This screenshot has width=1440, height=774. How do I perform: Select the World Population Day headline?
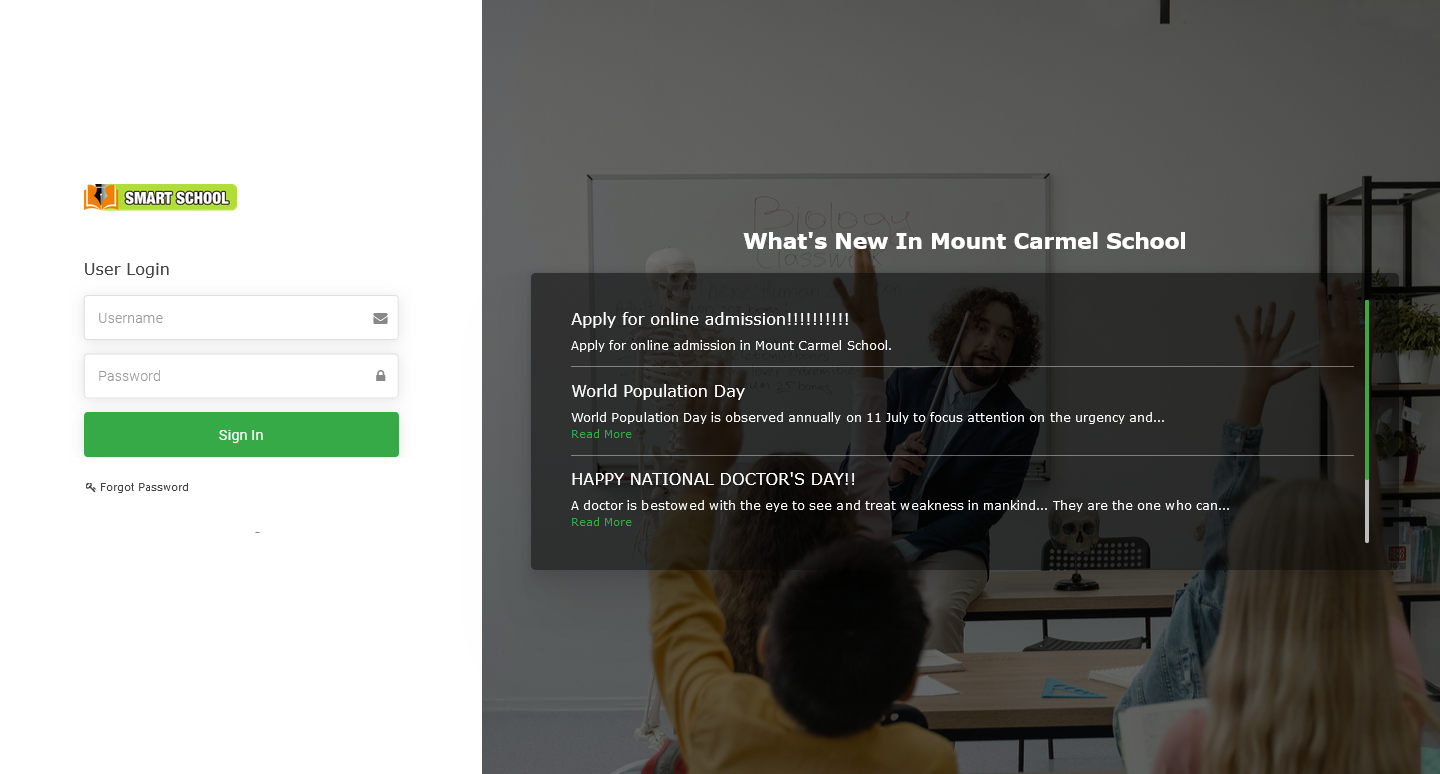[x=657, y=391]
